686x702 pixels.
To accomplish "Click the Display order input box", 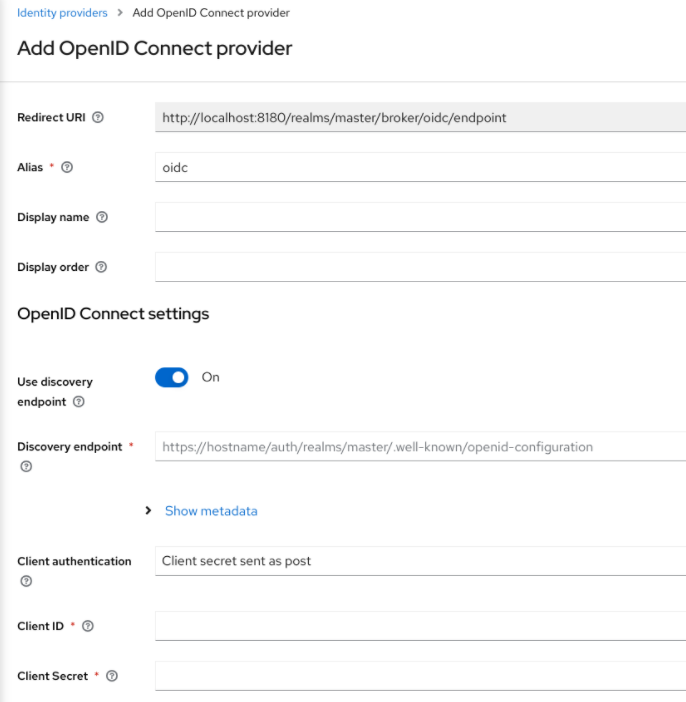I will pyautogui.click(x=420, y=267).
